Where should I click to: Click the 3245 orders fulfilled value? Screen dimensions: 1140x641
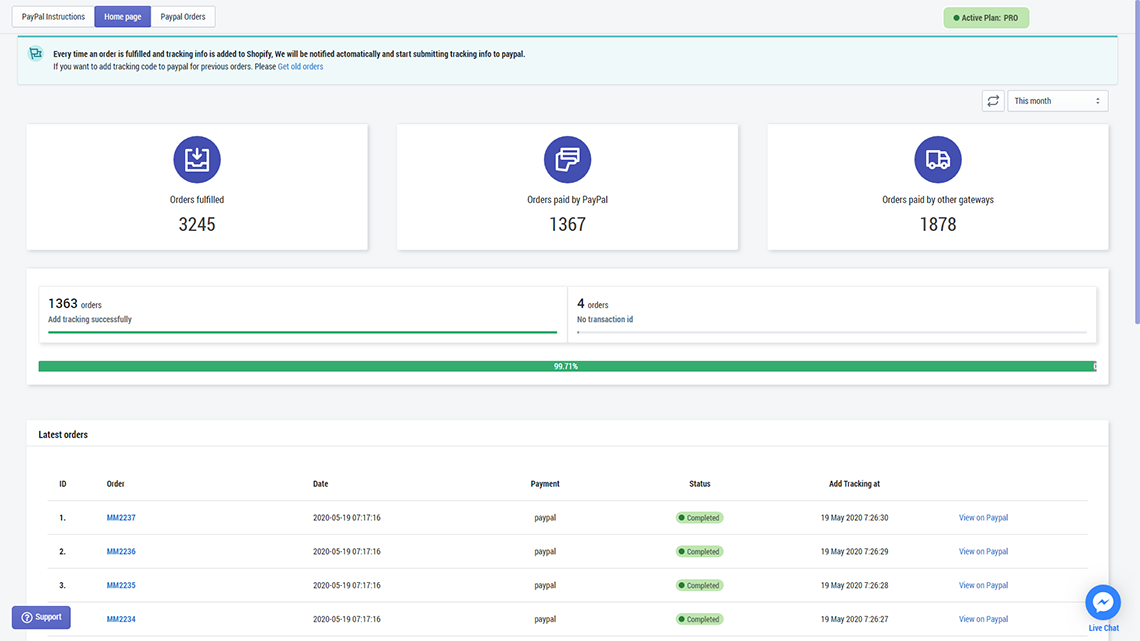tap(197, 225)
